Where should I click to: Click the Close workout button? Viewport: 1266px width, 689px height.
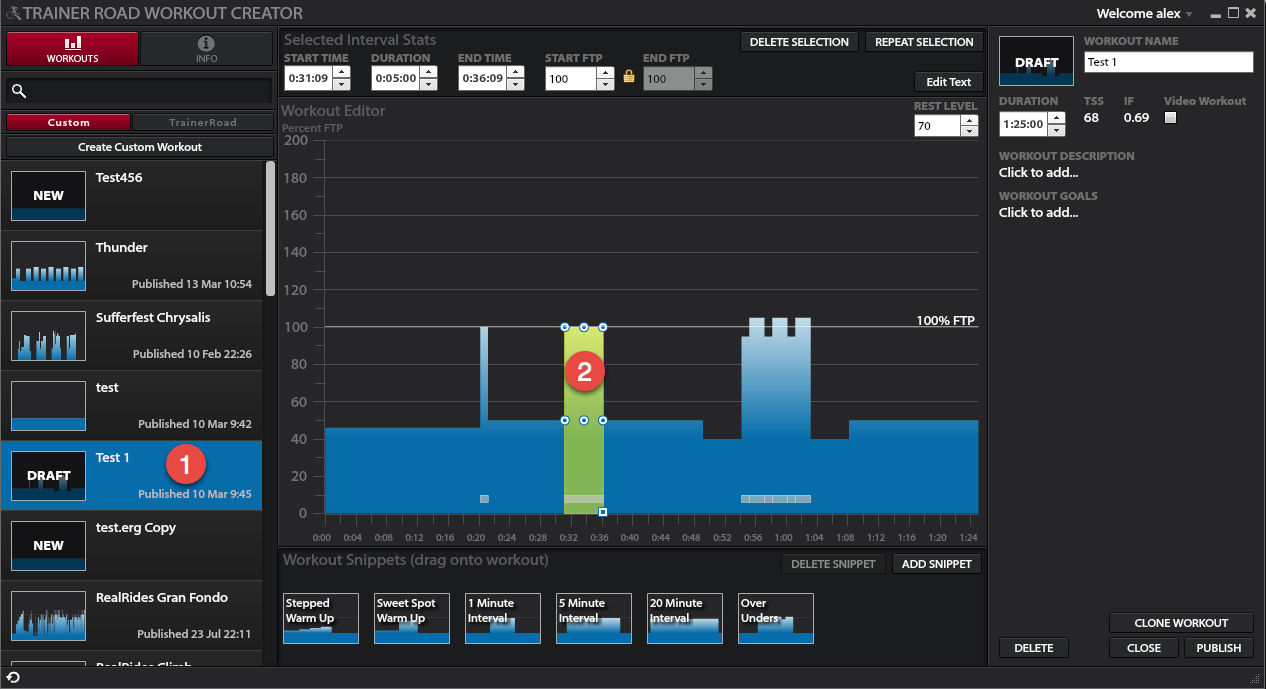click(1144, 648)
